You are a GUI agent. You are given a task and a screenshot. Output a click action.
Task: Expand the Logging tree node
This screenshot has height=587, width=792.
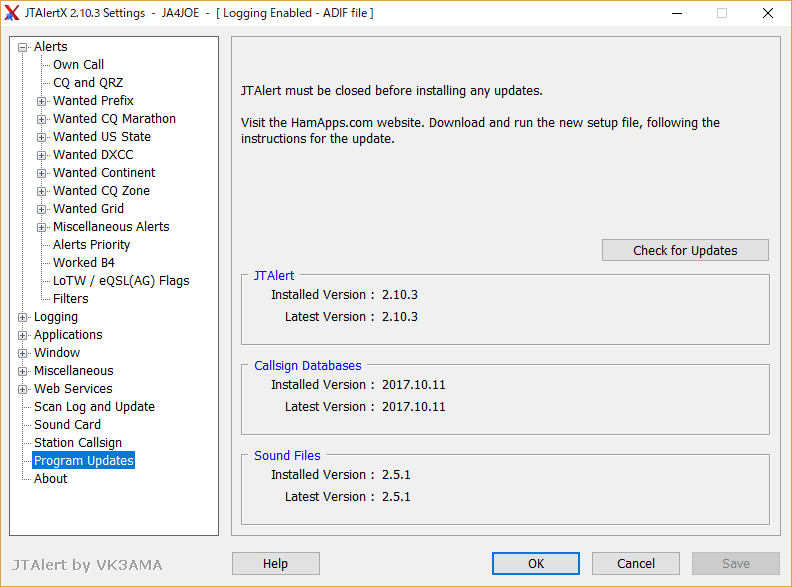pyautogui.click(x=22, y=317)
